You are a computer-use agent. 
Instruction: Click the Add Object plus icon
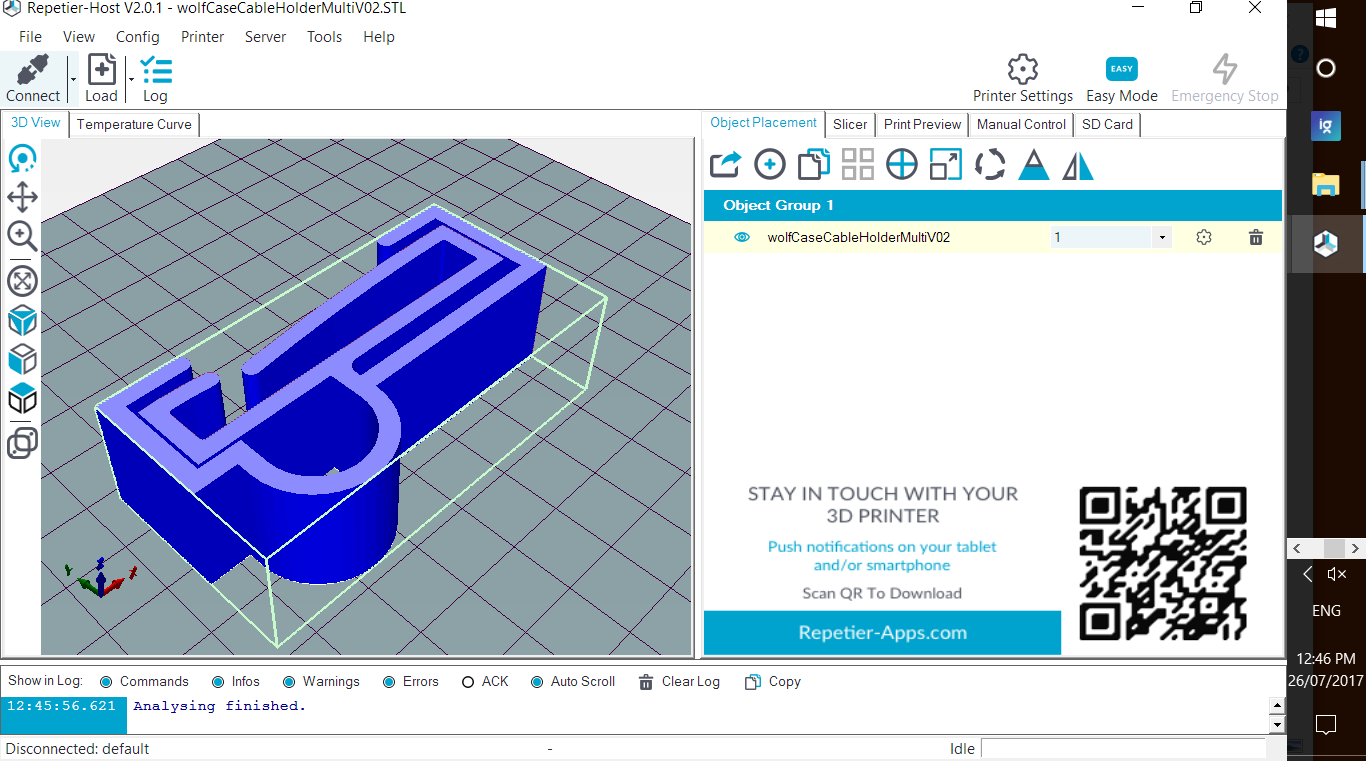click(x=769, y=164)
